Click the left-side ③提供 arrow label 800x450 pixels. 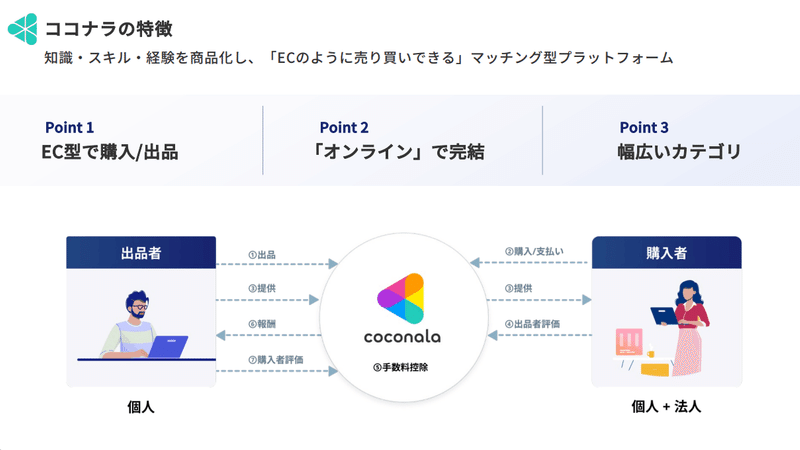(x=262, y=288)
